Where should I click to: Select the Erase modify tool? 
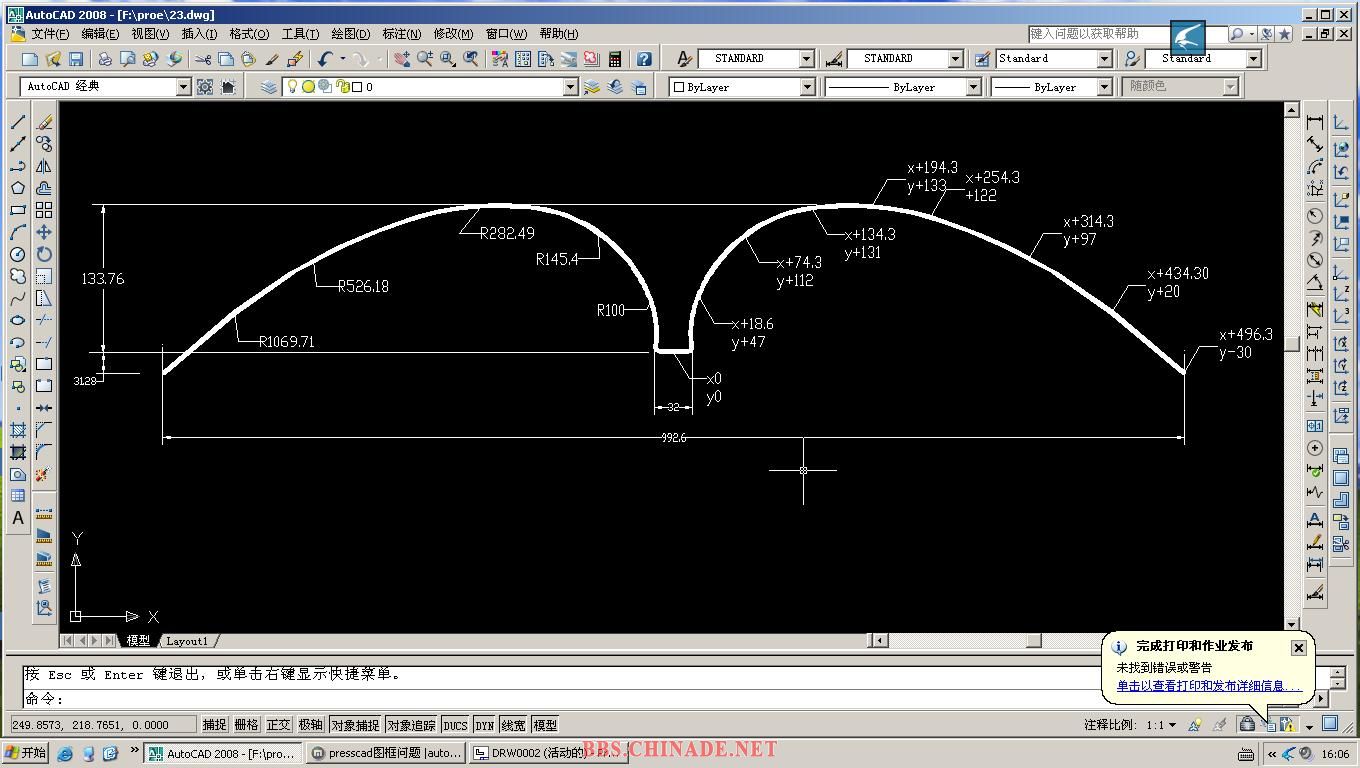(x=44, y=122)
